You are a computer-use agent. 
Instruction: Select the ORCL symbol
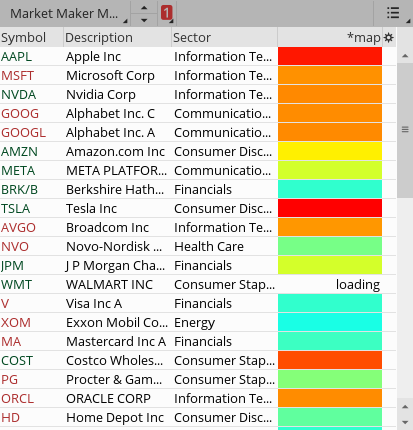pos(17,399)
